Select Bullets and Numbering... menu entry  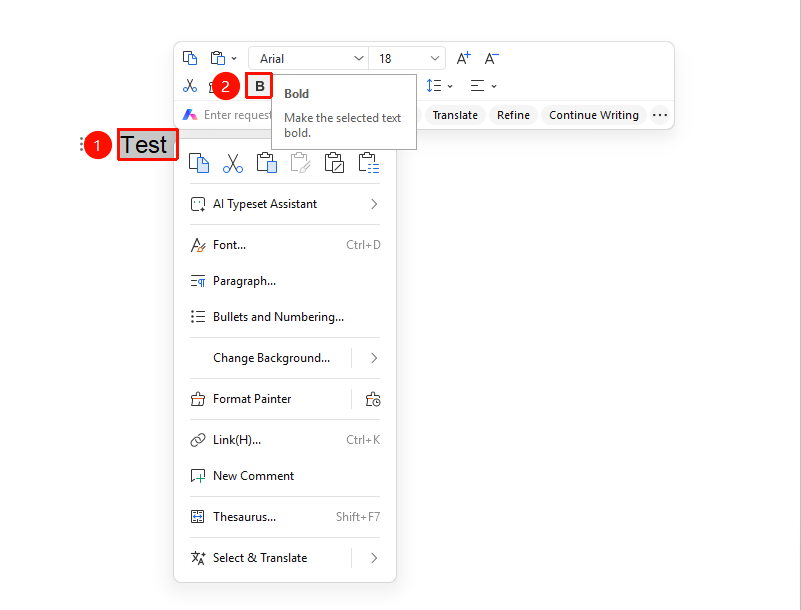285,317
